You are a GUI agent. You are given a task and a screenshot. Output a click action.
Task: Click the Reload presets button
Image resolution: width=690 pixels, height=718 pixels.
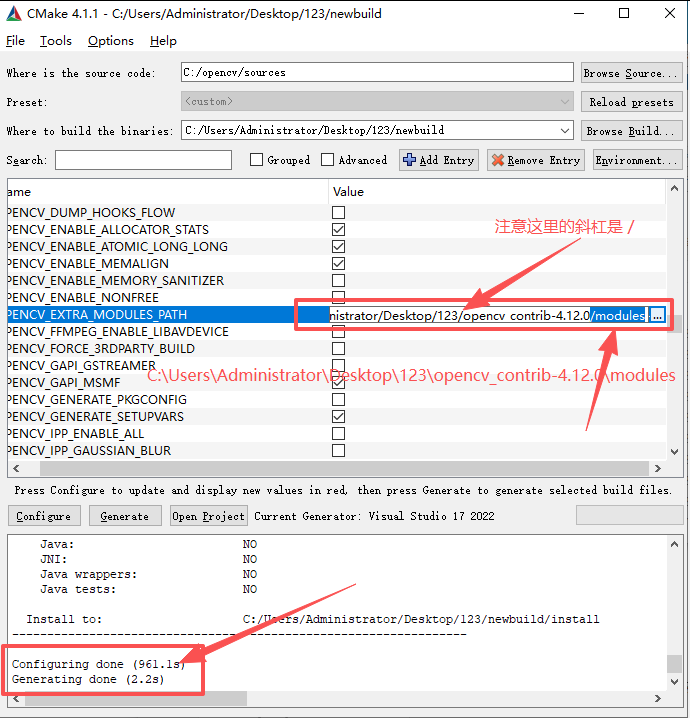click(x=632, y=102)
